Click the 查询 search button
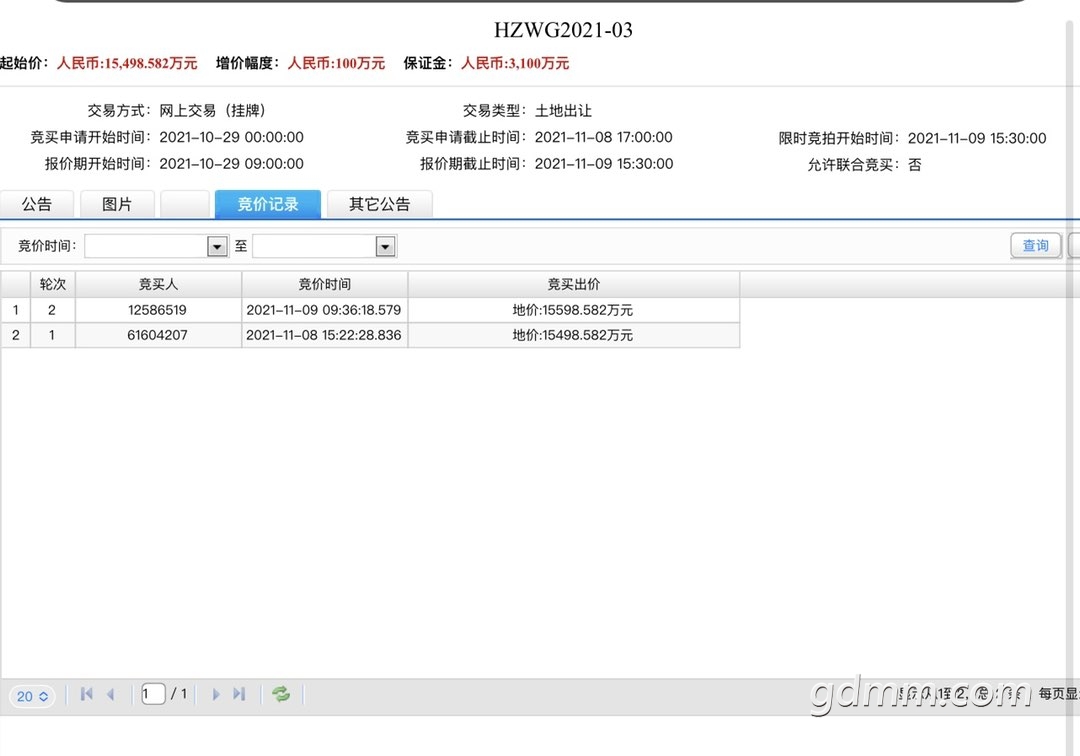This screenshot has height=756, width=1080. [x=1035, y=246]
